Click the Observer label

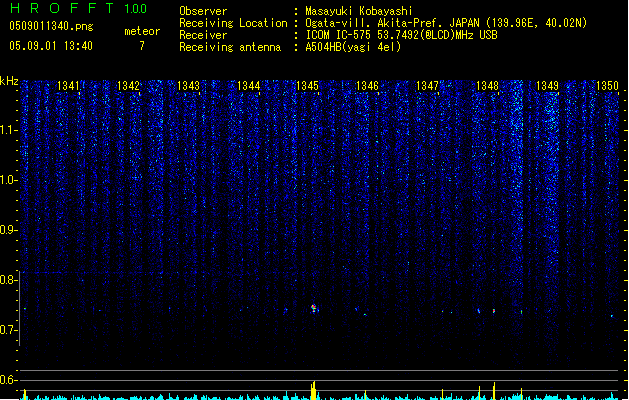pyautogui.click(x=203, y=11)
